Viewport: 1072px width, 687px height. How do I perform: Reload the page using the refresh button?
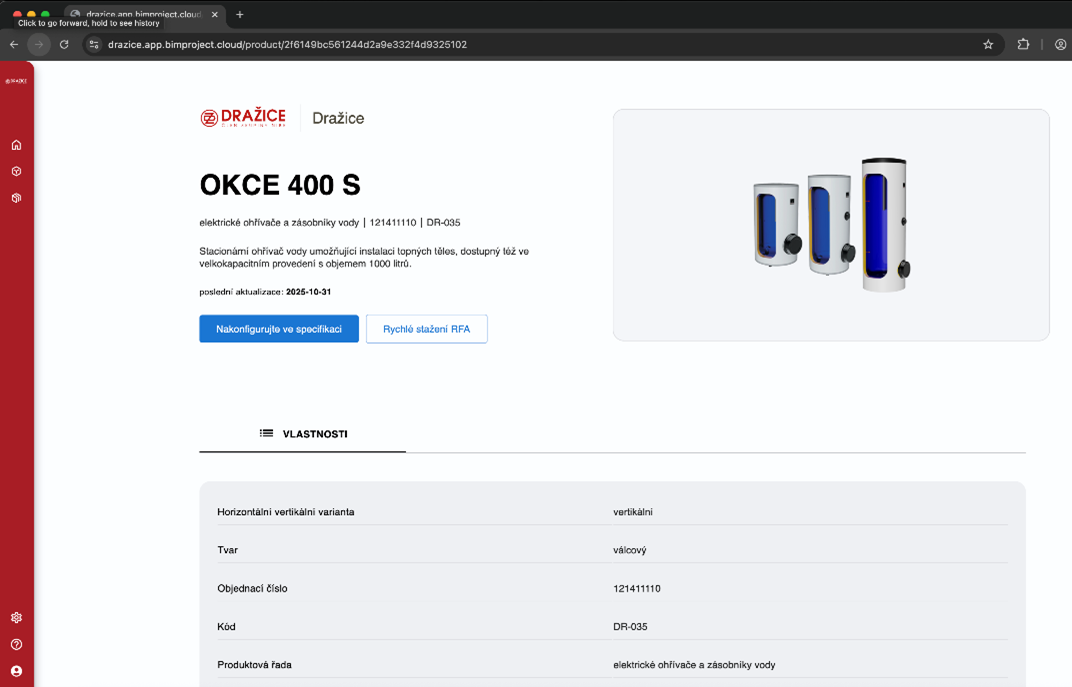tap(64, 44)
